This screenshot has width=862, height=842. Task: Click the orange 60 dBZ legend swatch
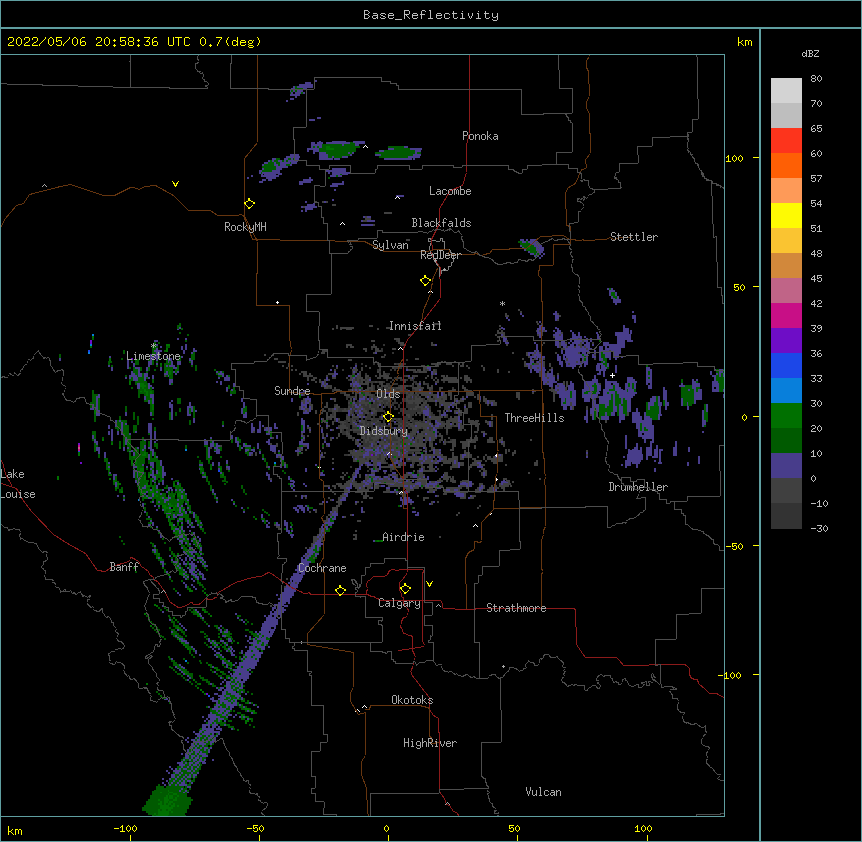pos(786,165)
